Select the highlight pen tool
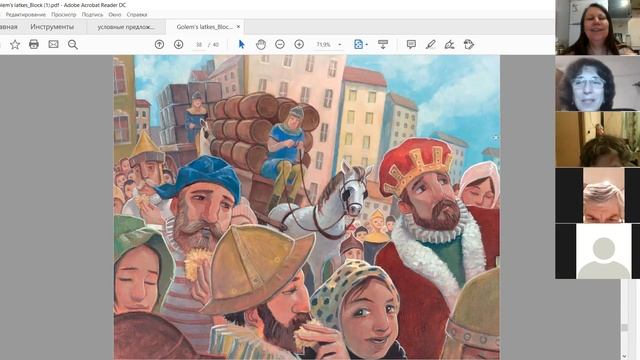The width and height of the screenshot is (640, 360). (430, 44)
